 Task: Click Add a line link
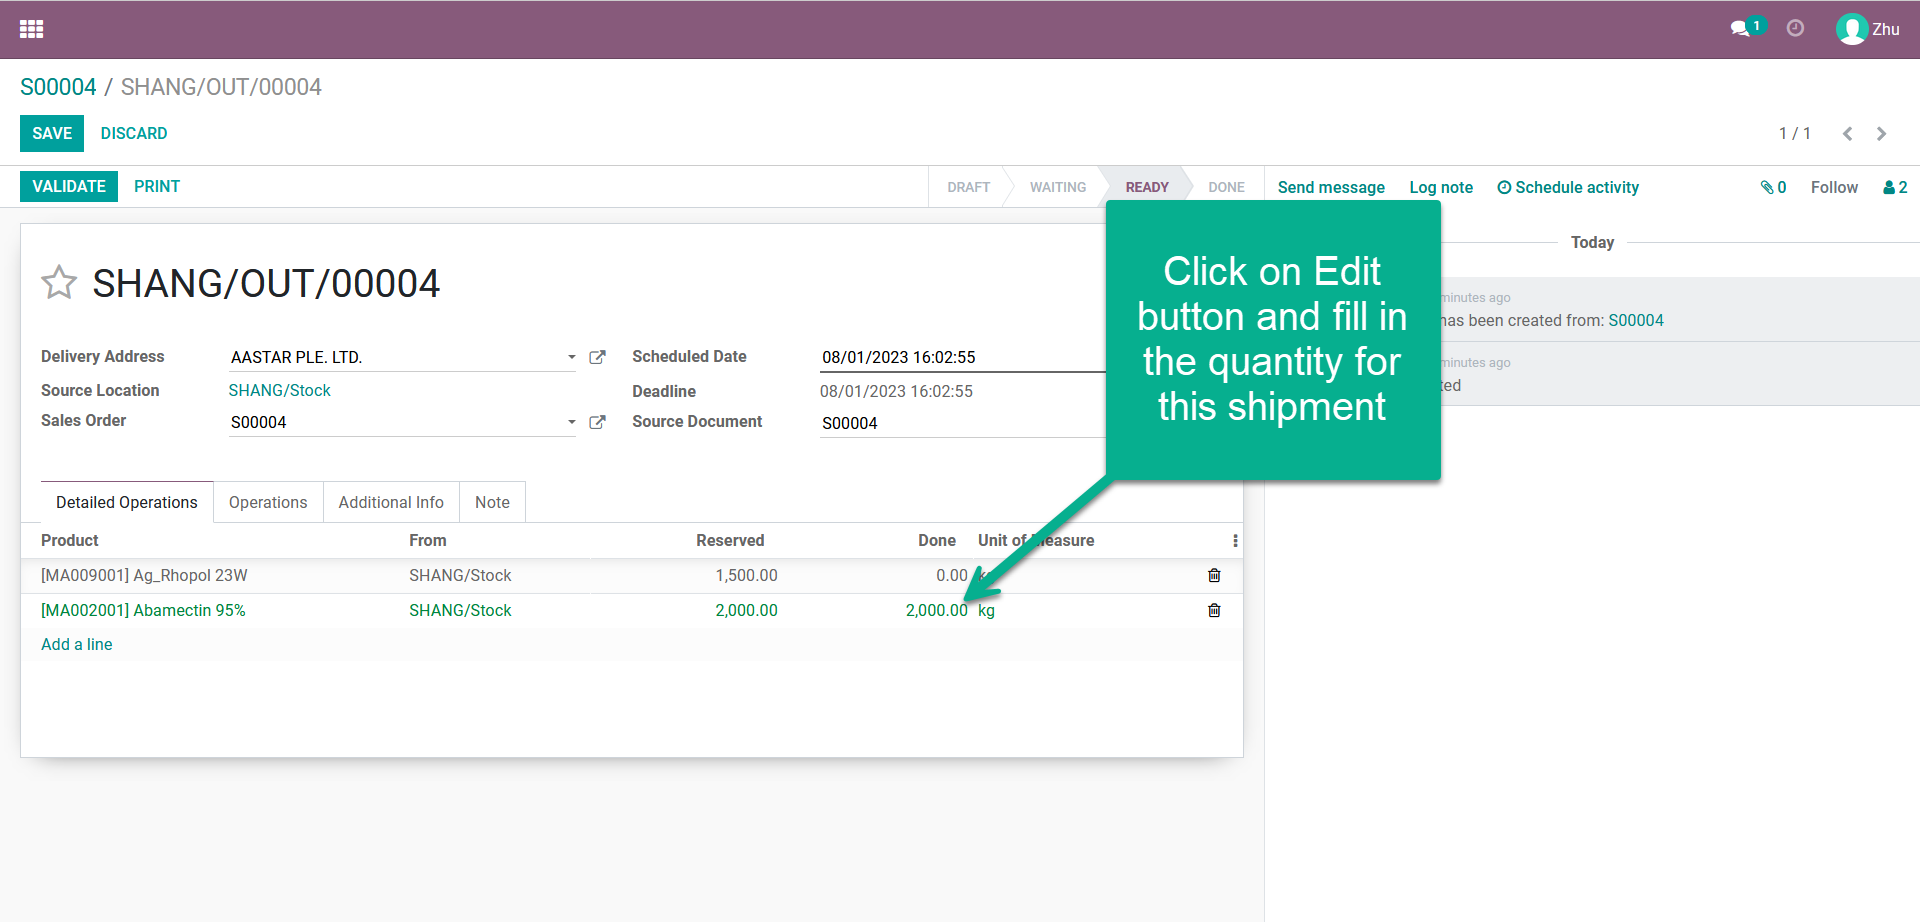77,644
